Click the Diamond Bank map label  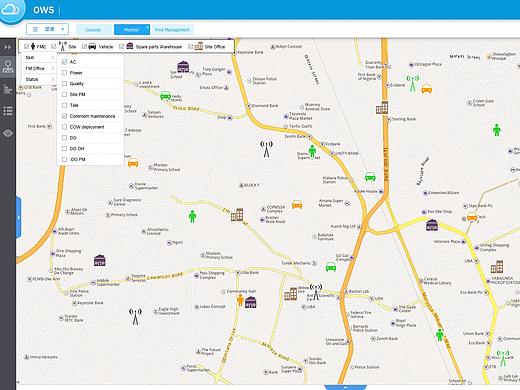(x=265, y=106)
